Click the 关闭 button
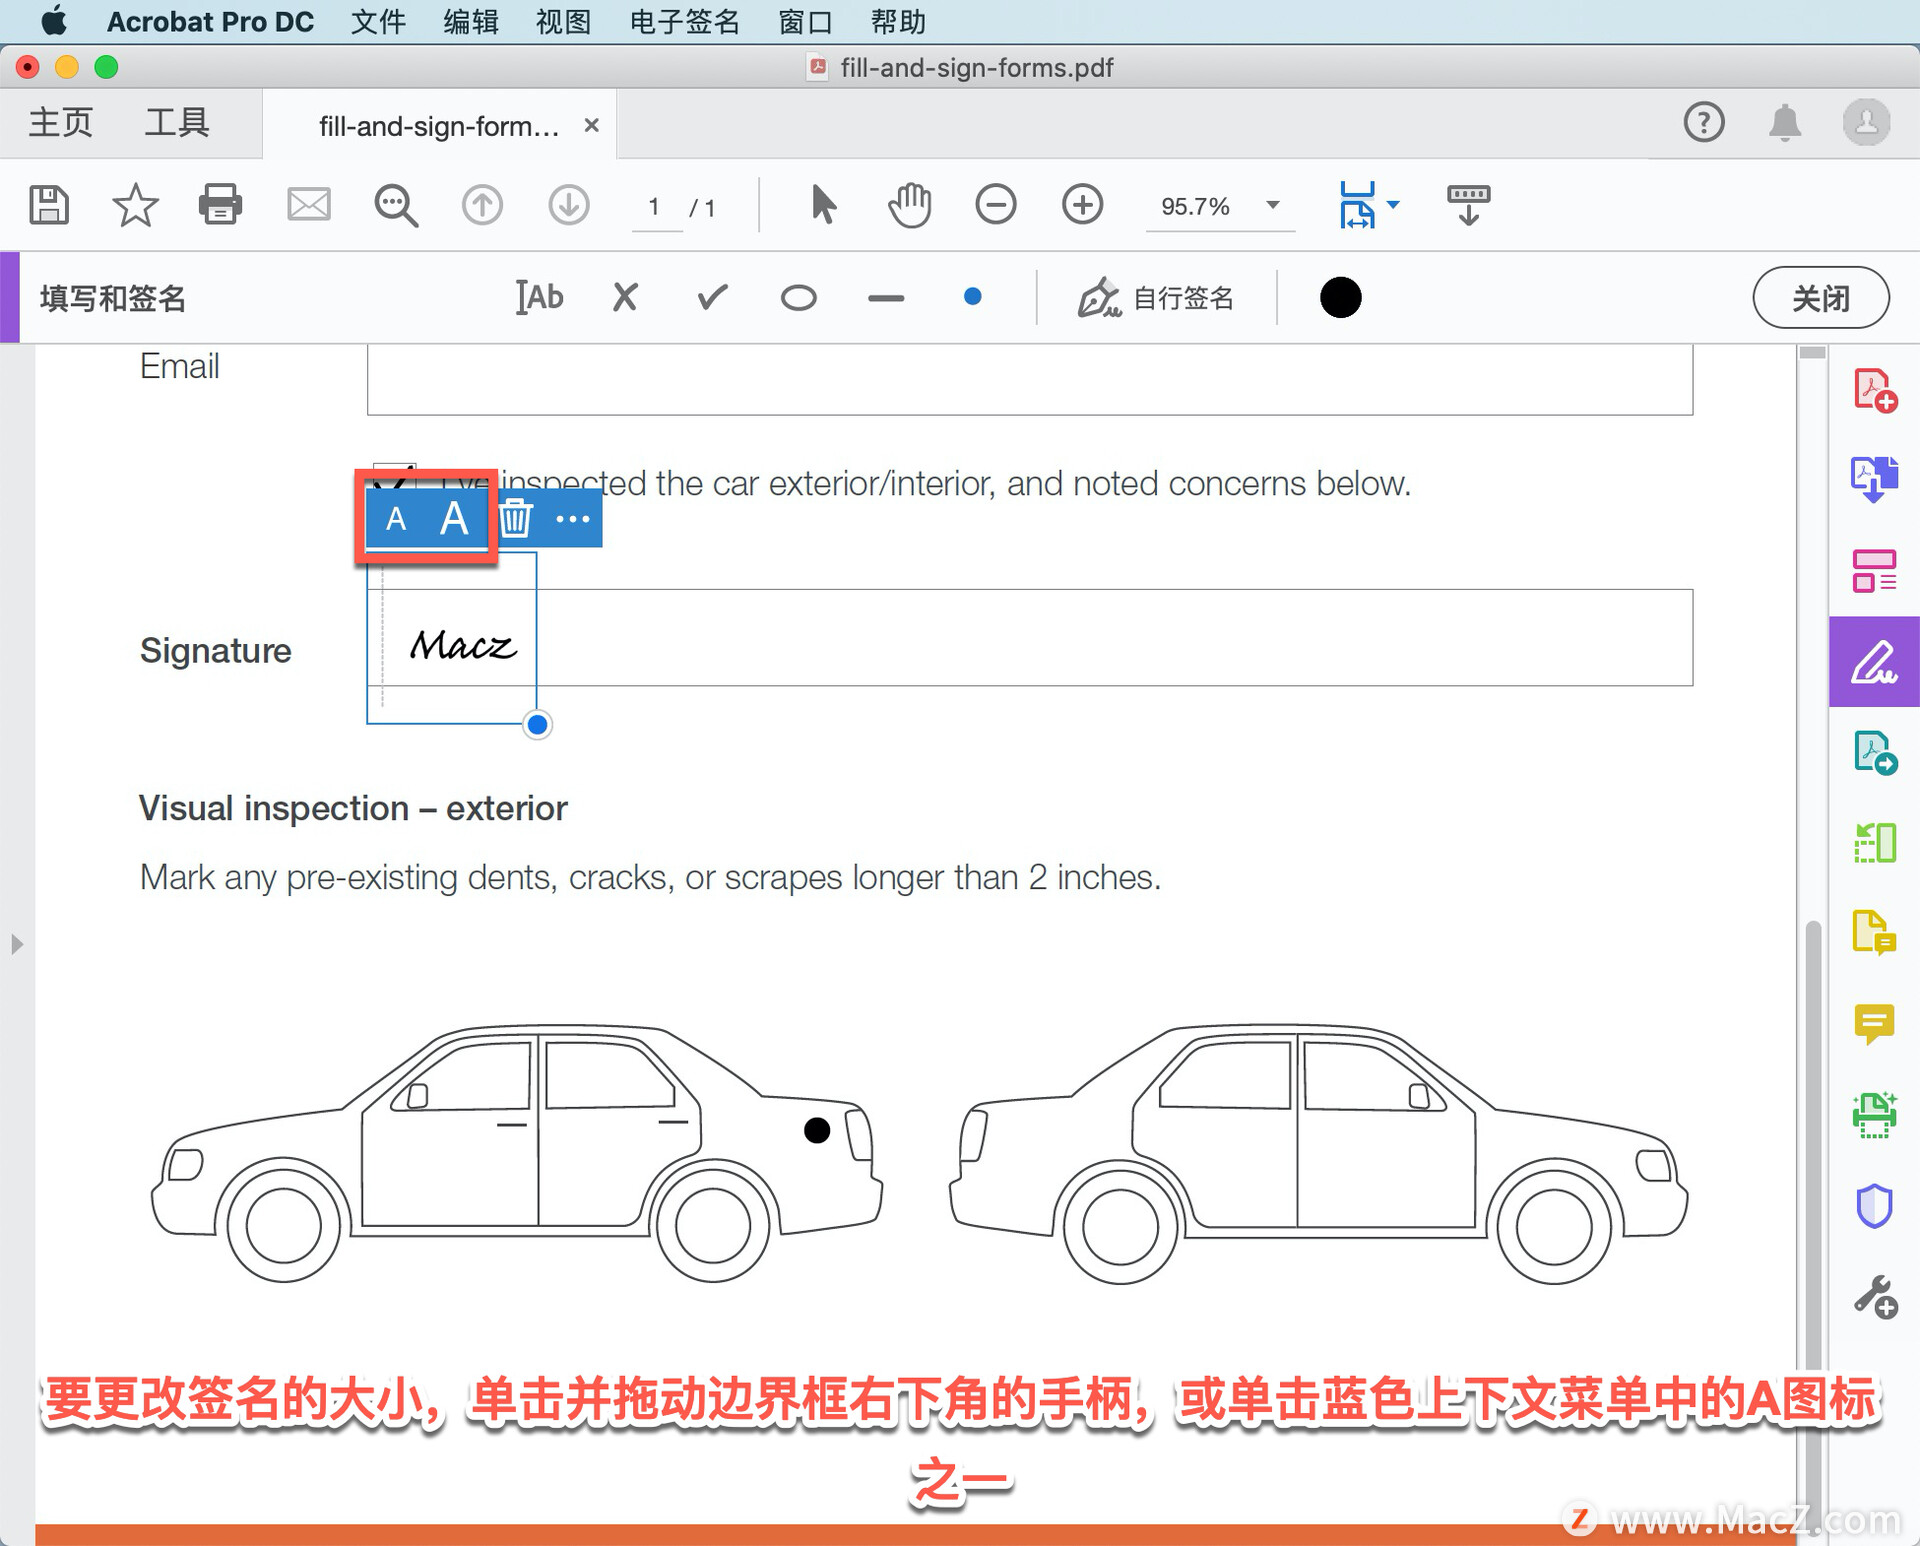This screenshot has width=1920, height=1546. tap(1820, 298)
